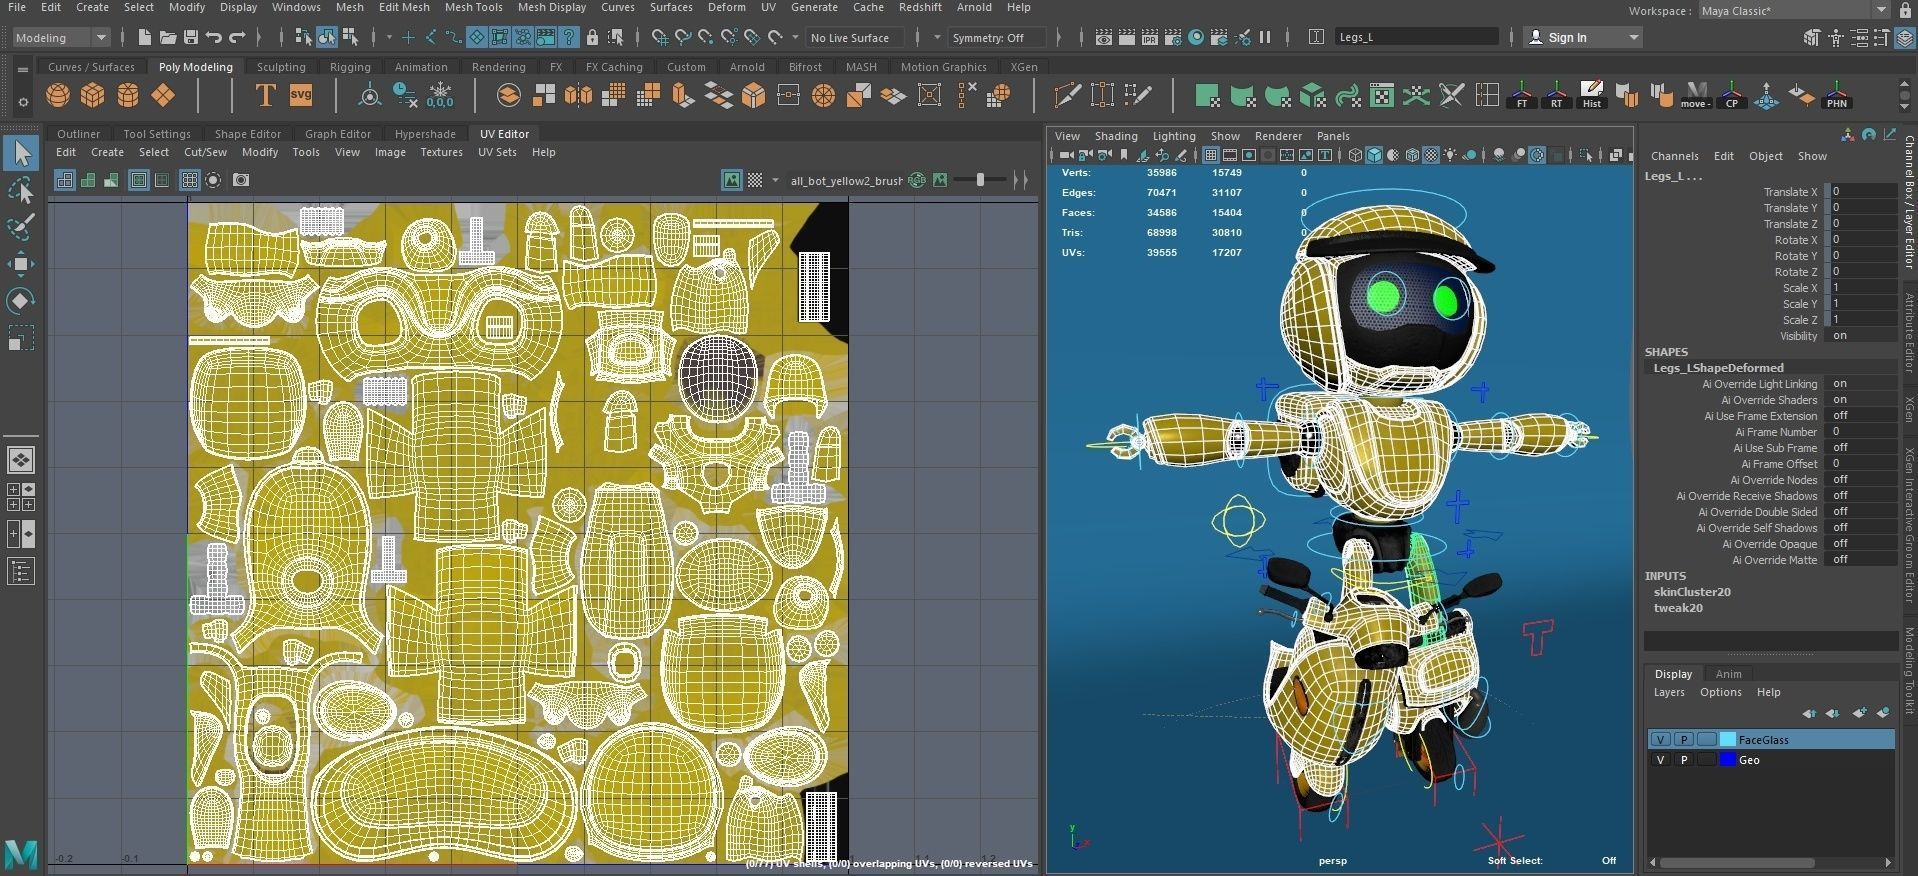This screenshot has width=1918, height=876.
Task: Click the Multi-Cut knife shelf icon
Action: point(1067,96)
